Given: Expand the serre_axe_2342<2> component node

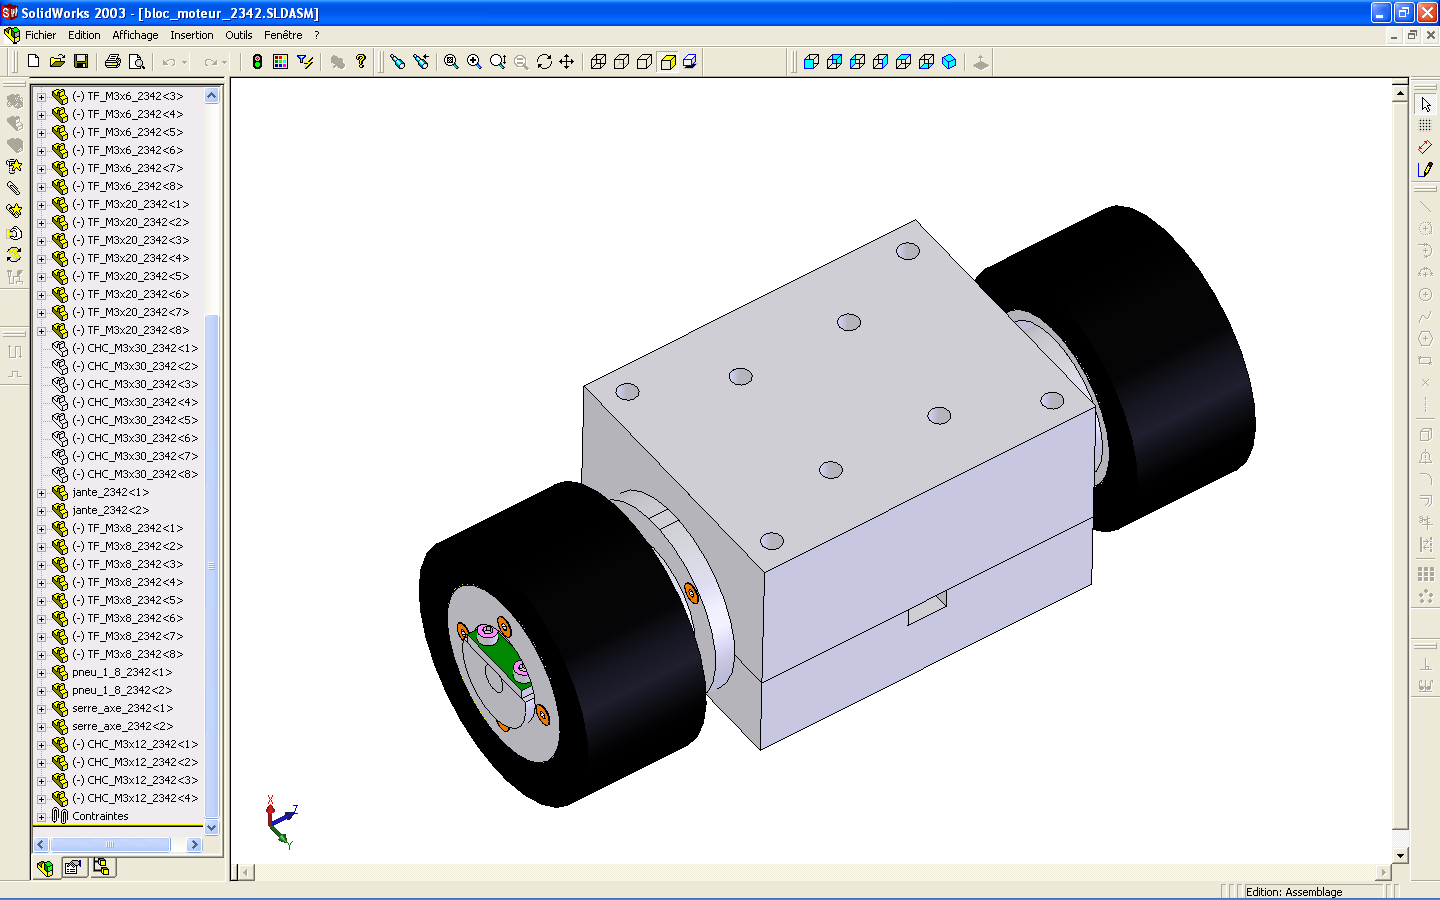Looking at the screenshot, I should [42, 727].
